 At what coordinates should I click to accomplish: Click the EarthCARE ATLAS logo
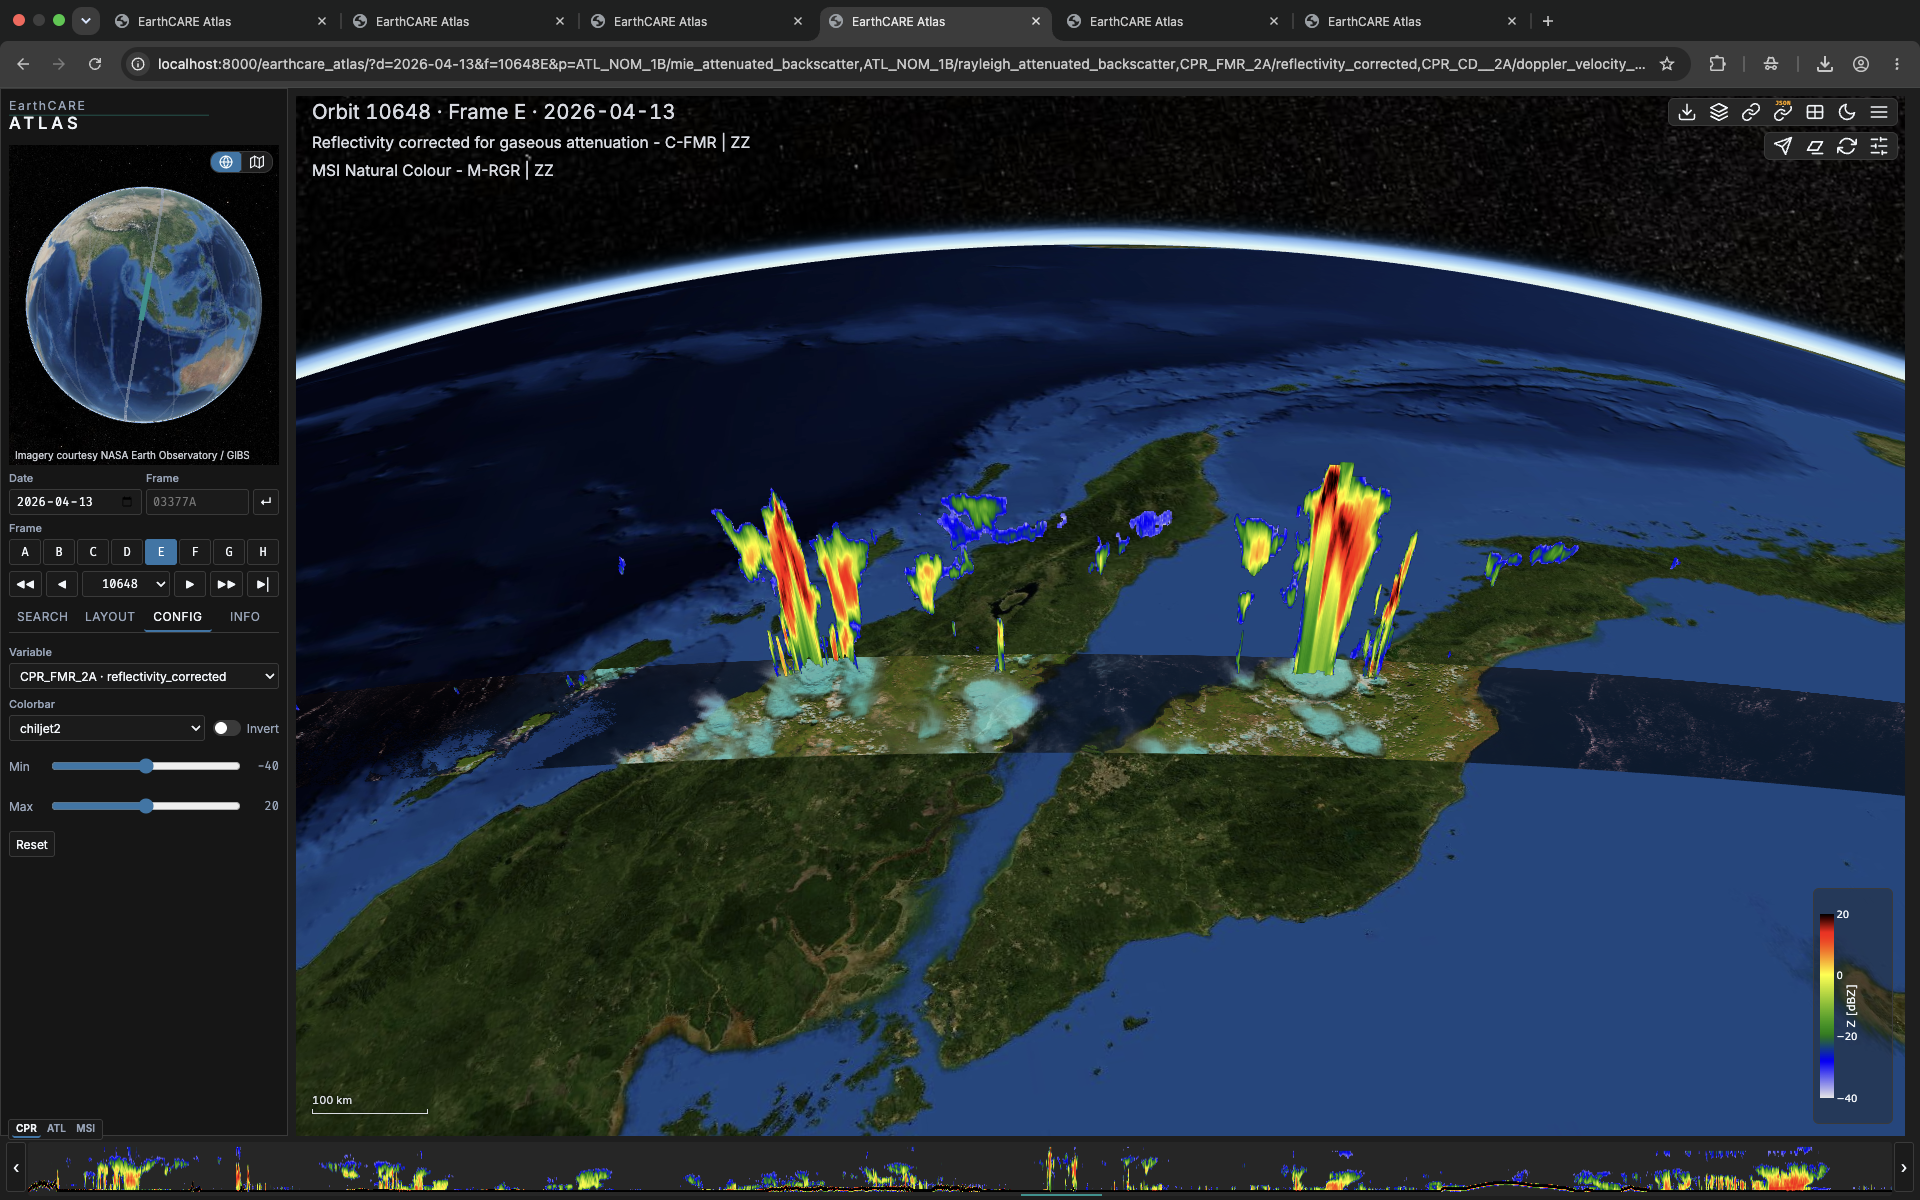pyautogui.click(x=47, y=115)
